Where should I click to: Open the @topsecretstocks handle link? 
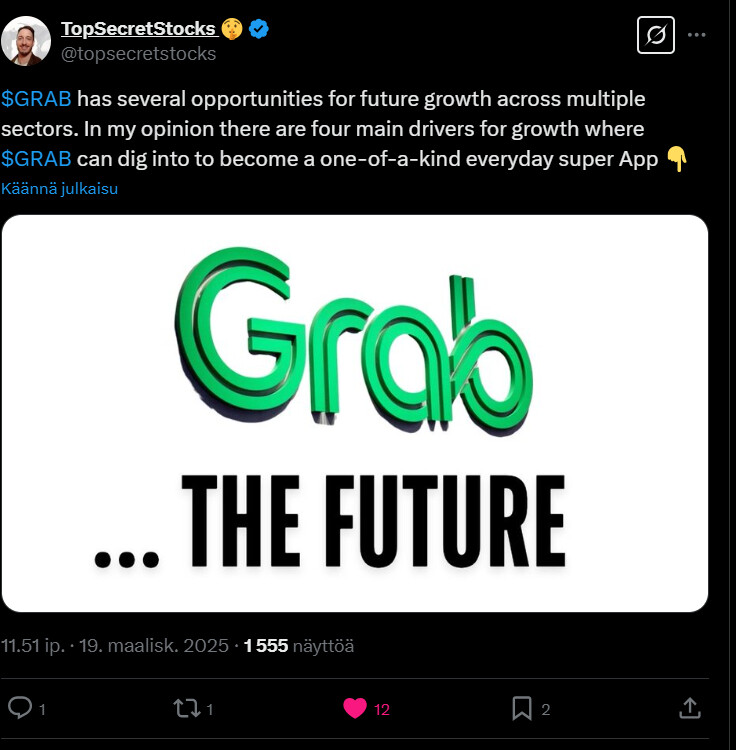point(138,53)
